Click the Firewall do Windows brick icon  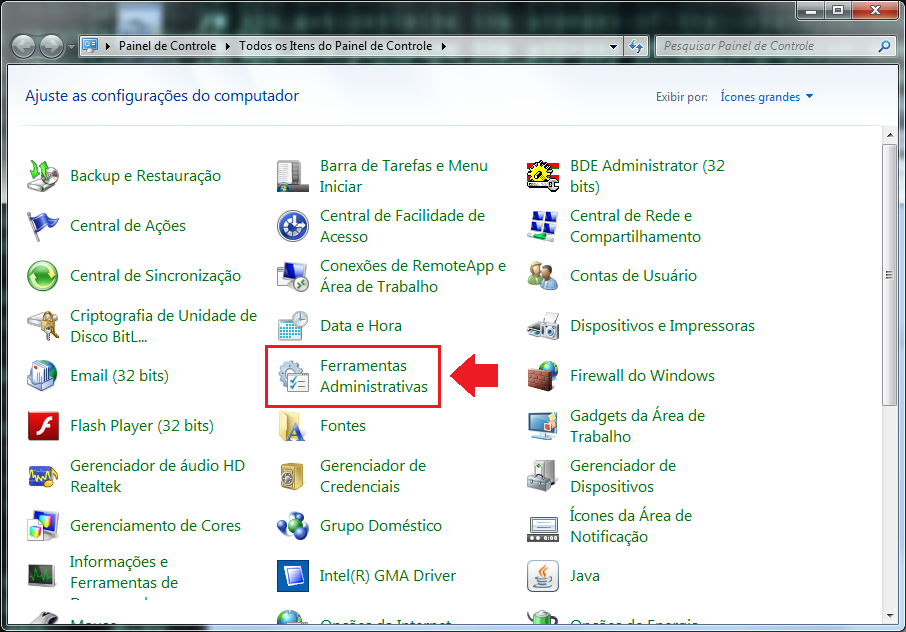point(543,376)
